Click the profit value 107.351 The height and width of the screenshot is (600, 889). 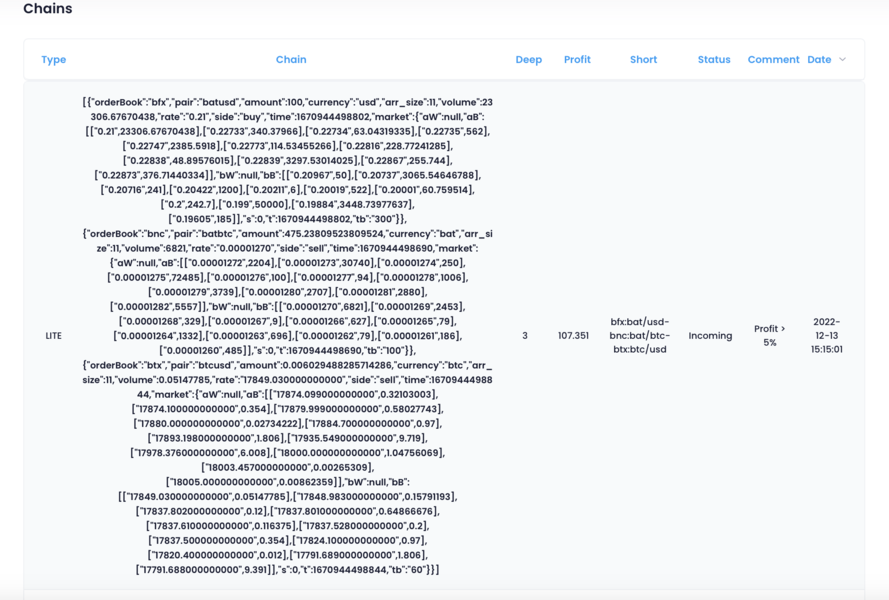pos(573,336)
